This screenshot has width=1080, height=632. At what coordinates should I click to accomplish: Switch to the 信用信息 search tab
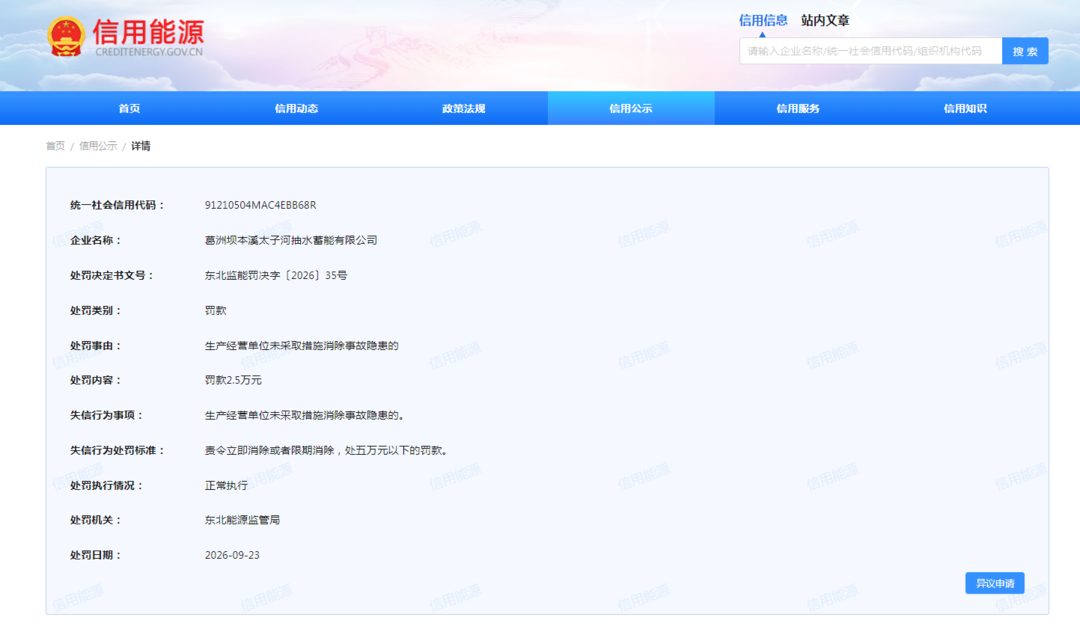[x=762, y=21]
